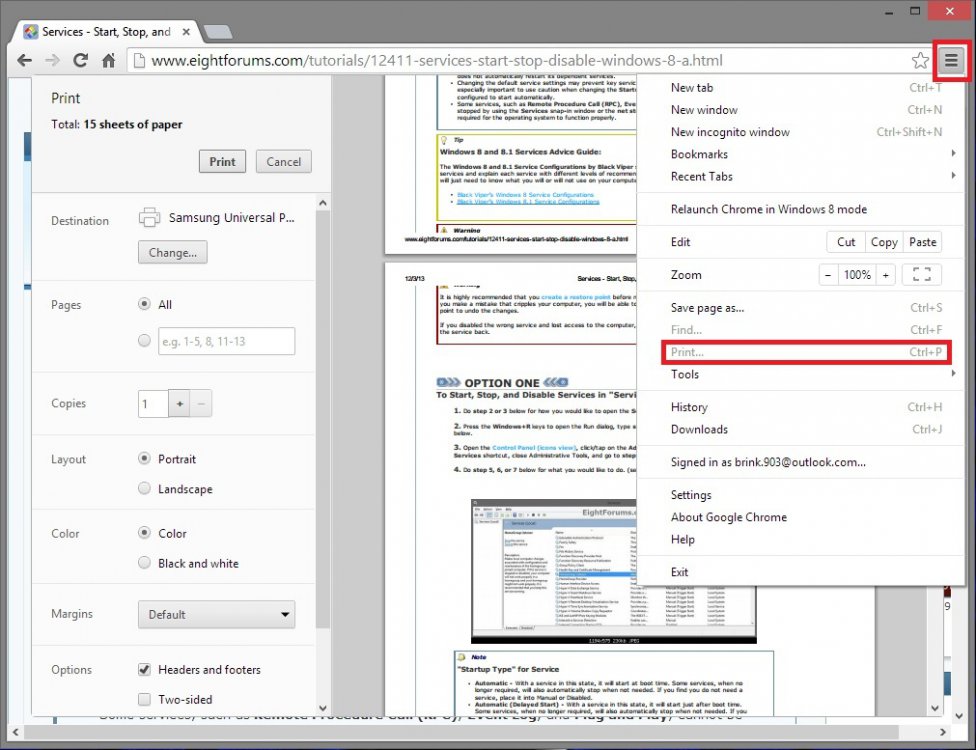Choose Save page as...
976x750 pixels.
point(800,307)
